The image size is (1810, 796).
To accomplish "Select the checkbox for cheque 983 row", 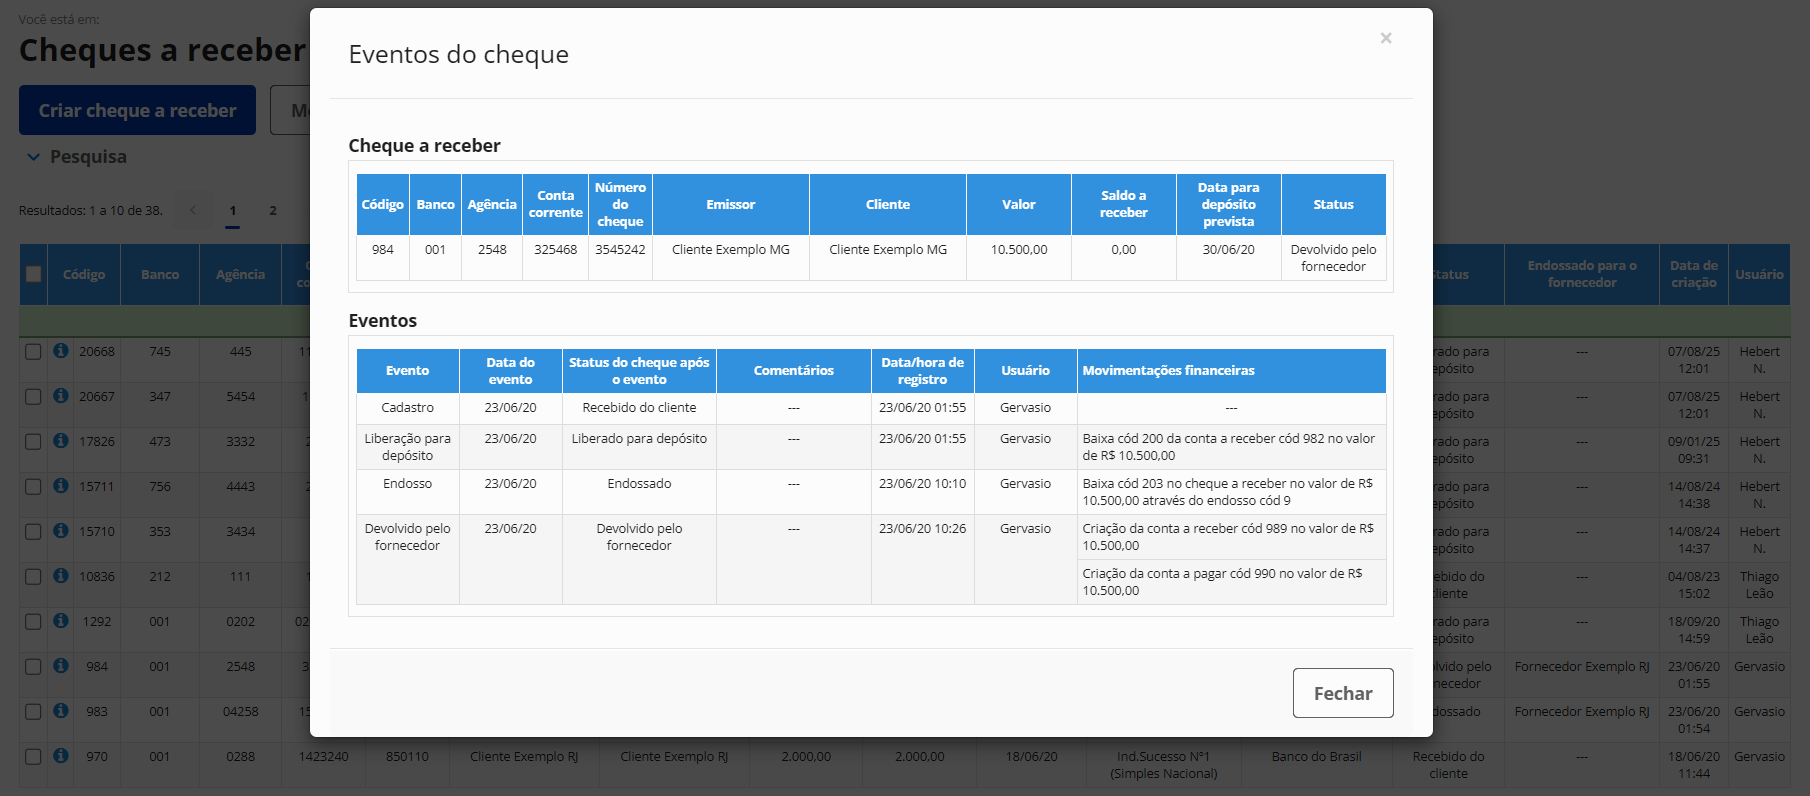I will pos(33,712).
